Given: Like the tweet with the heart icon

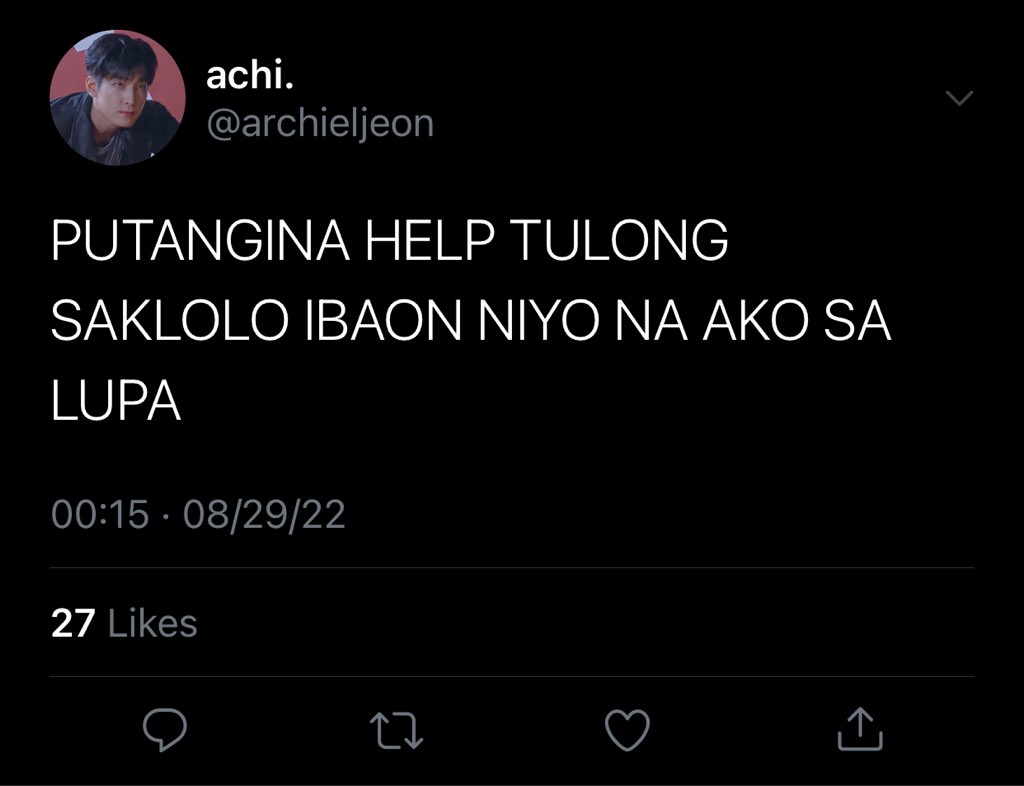Looking at the screenshot, I should (x=628, y=729).
